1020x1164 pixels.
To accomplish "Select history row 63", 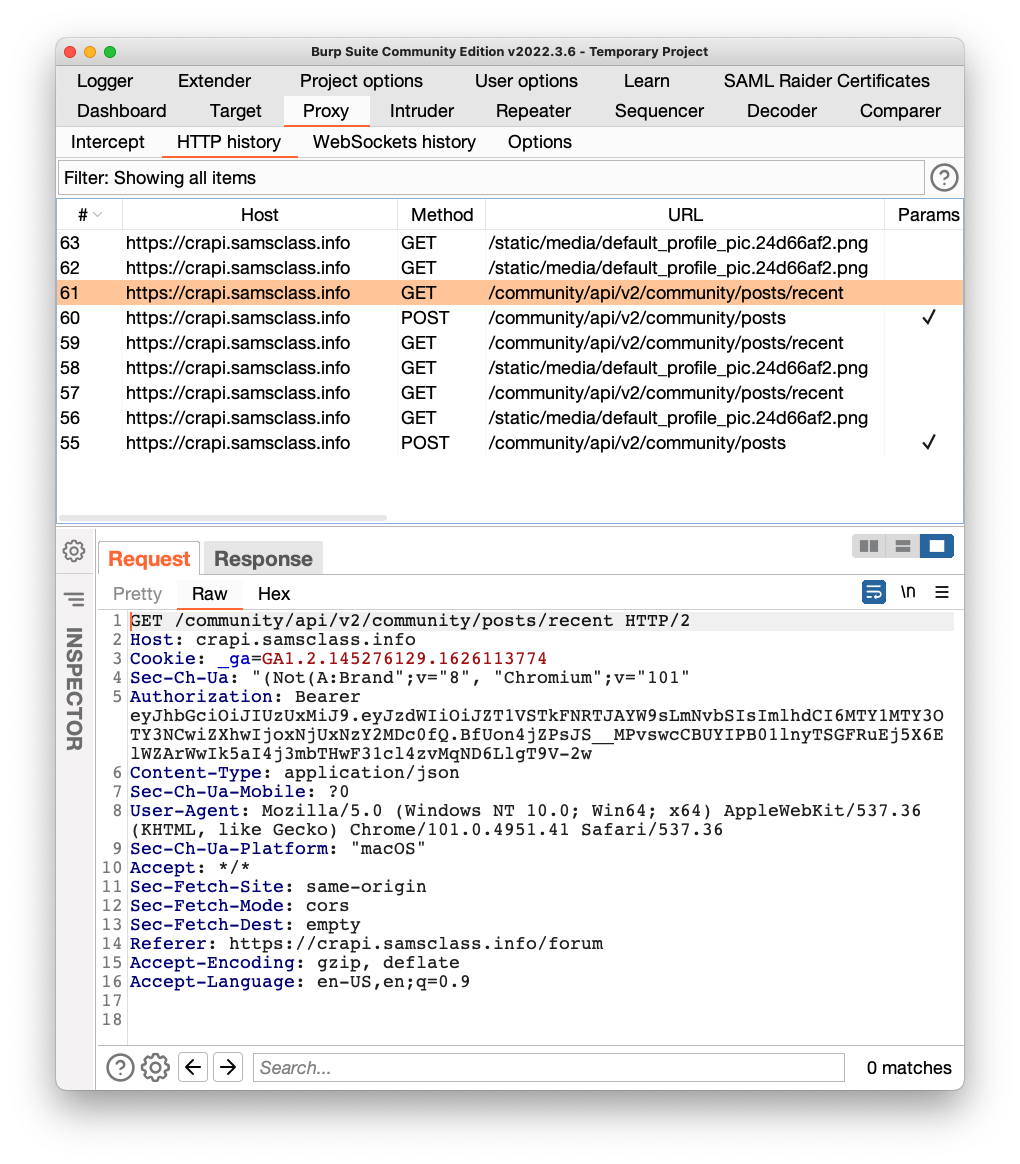I will coord(510,243).
